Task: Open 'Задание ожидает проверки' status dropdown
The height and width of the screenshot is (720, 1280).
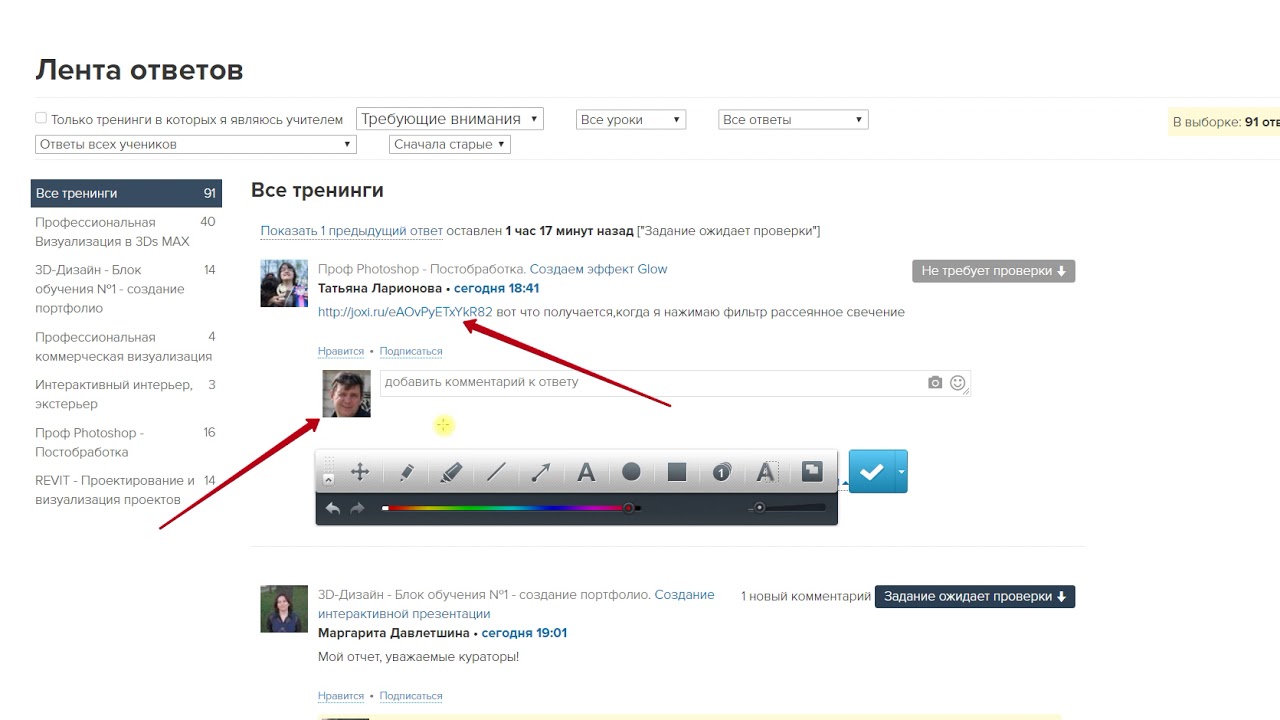Action: [x=975, y=596]
